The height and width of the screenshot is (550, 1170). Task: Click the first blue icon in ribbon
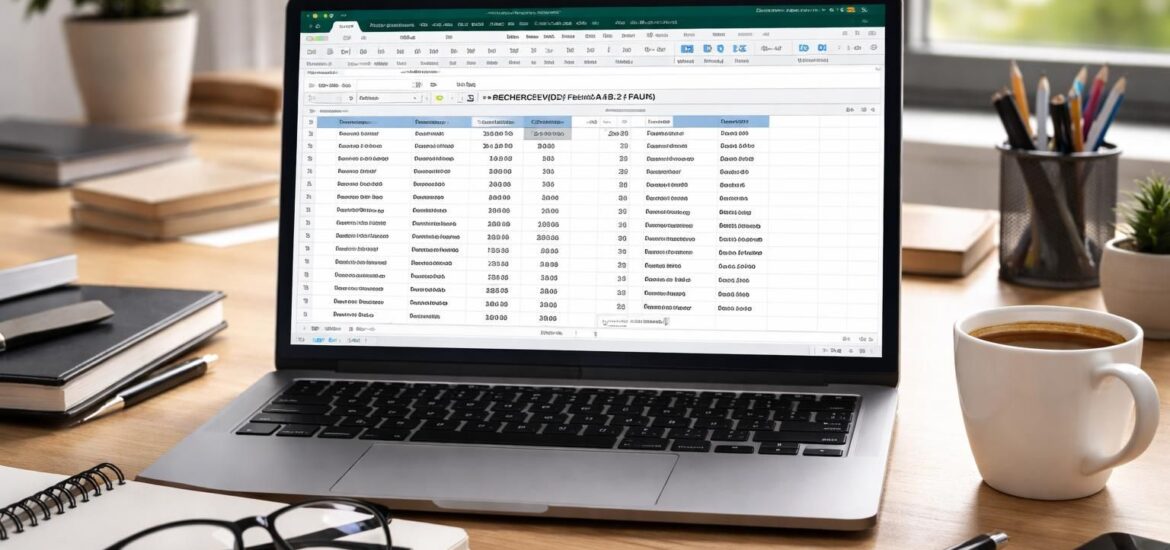[x=687, y=48]
